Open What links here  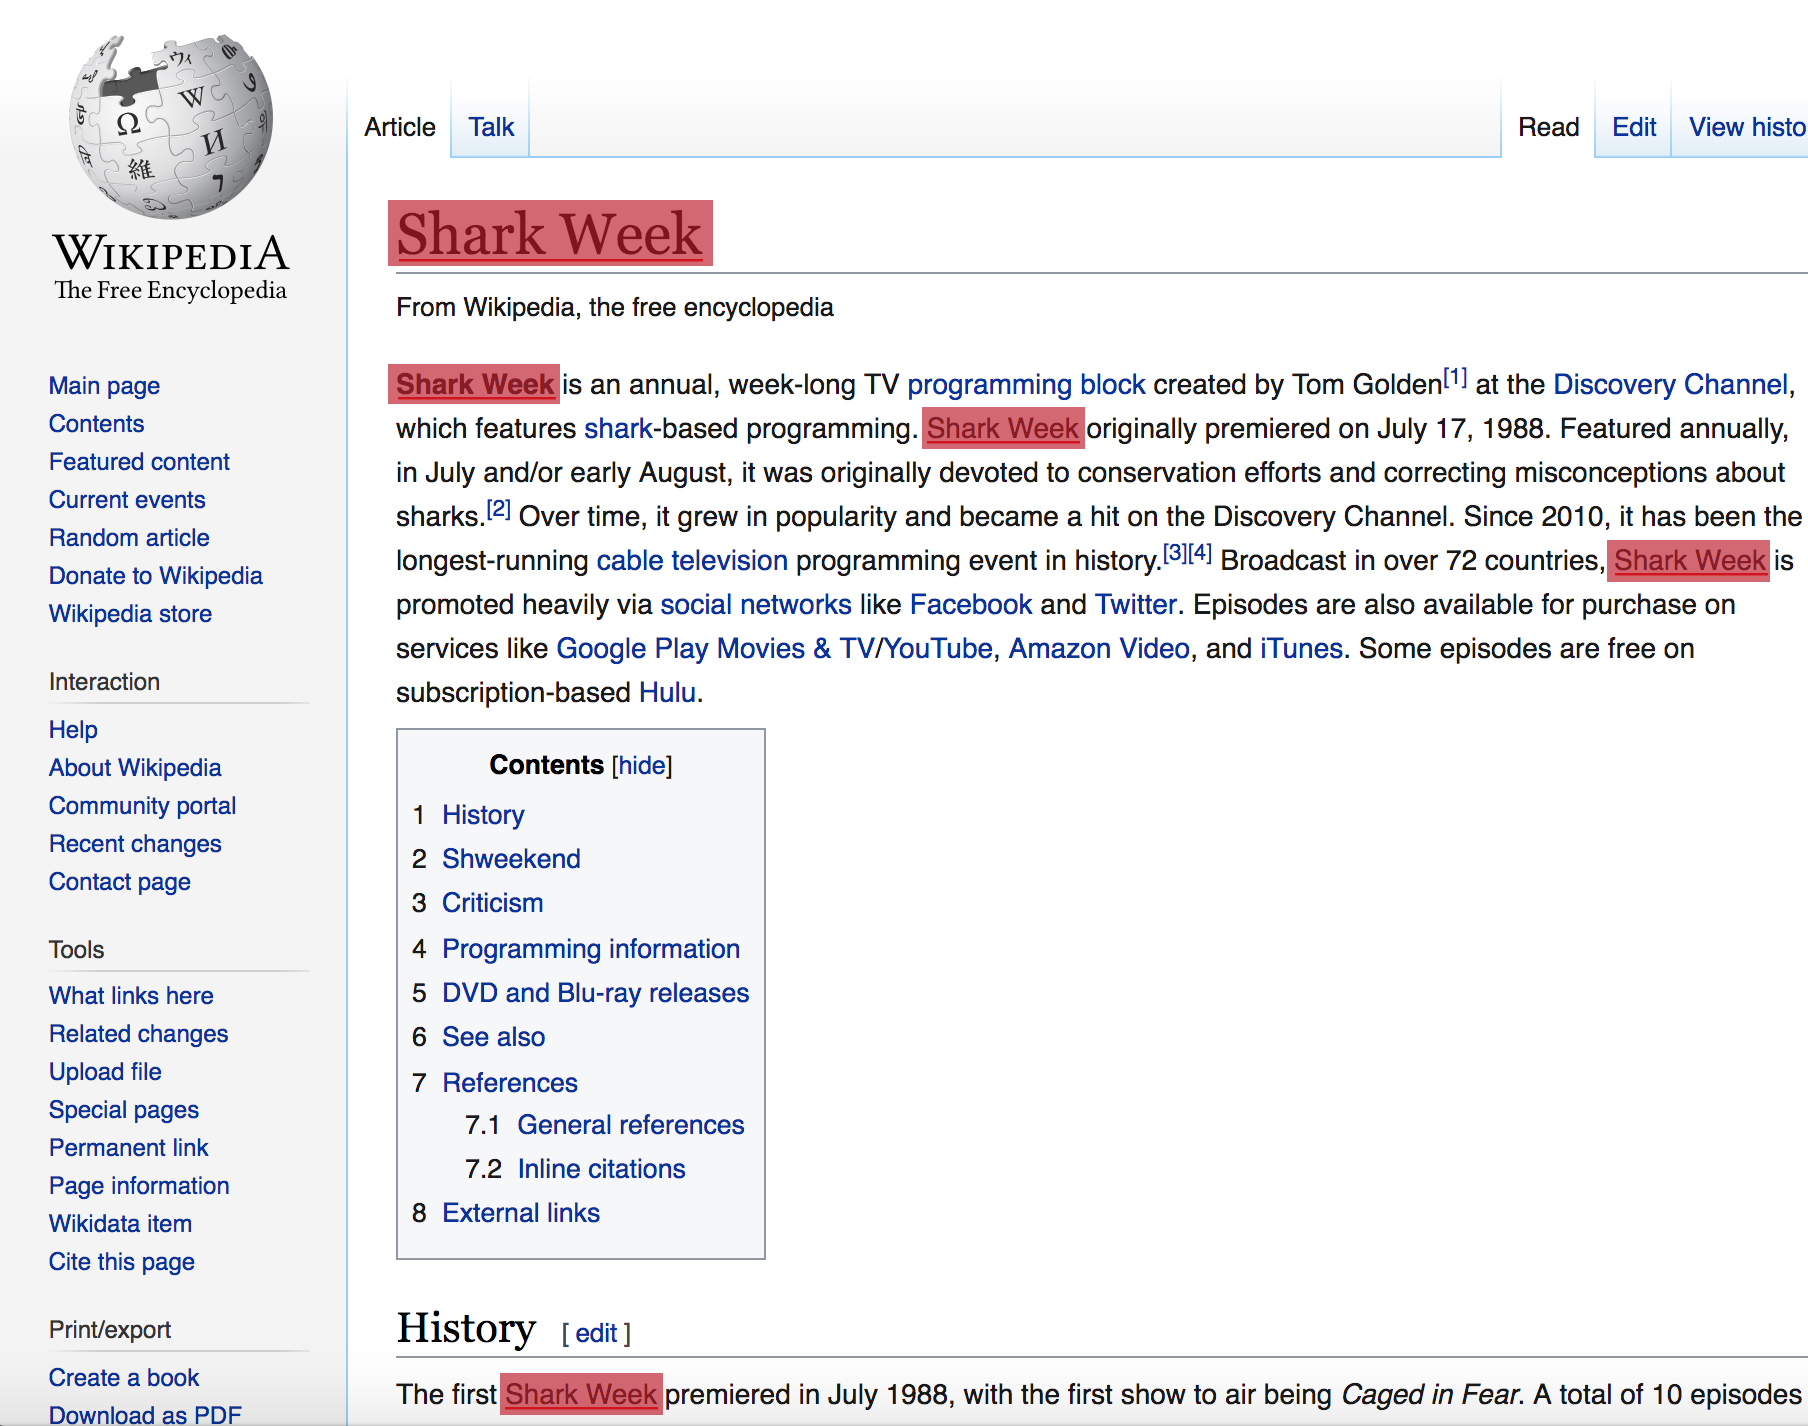131,996
